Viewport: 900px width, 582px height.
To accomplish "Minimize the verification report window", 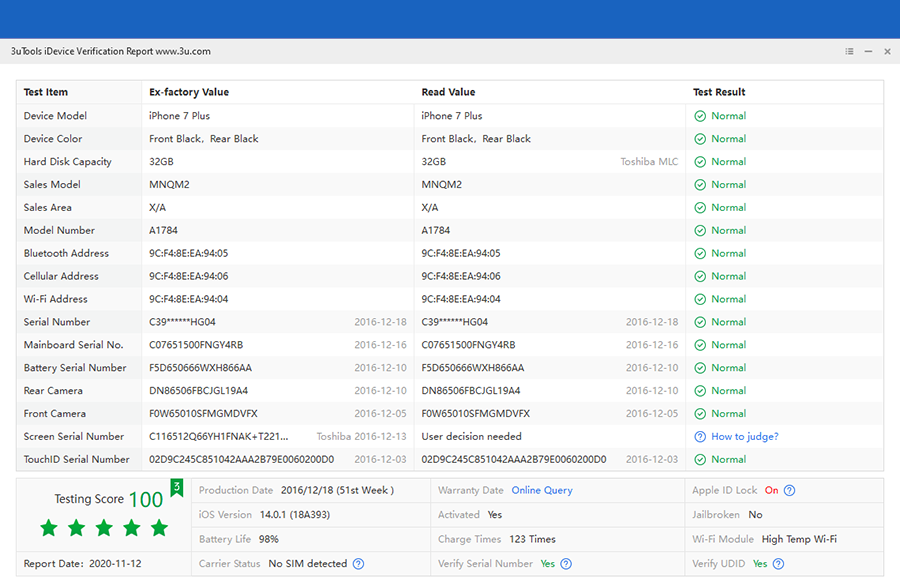I will (868, 51).
